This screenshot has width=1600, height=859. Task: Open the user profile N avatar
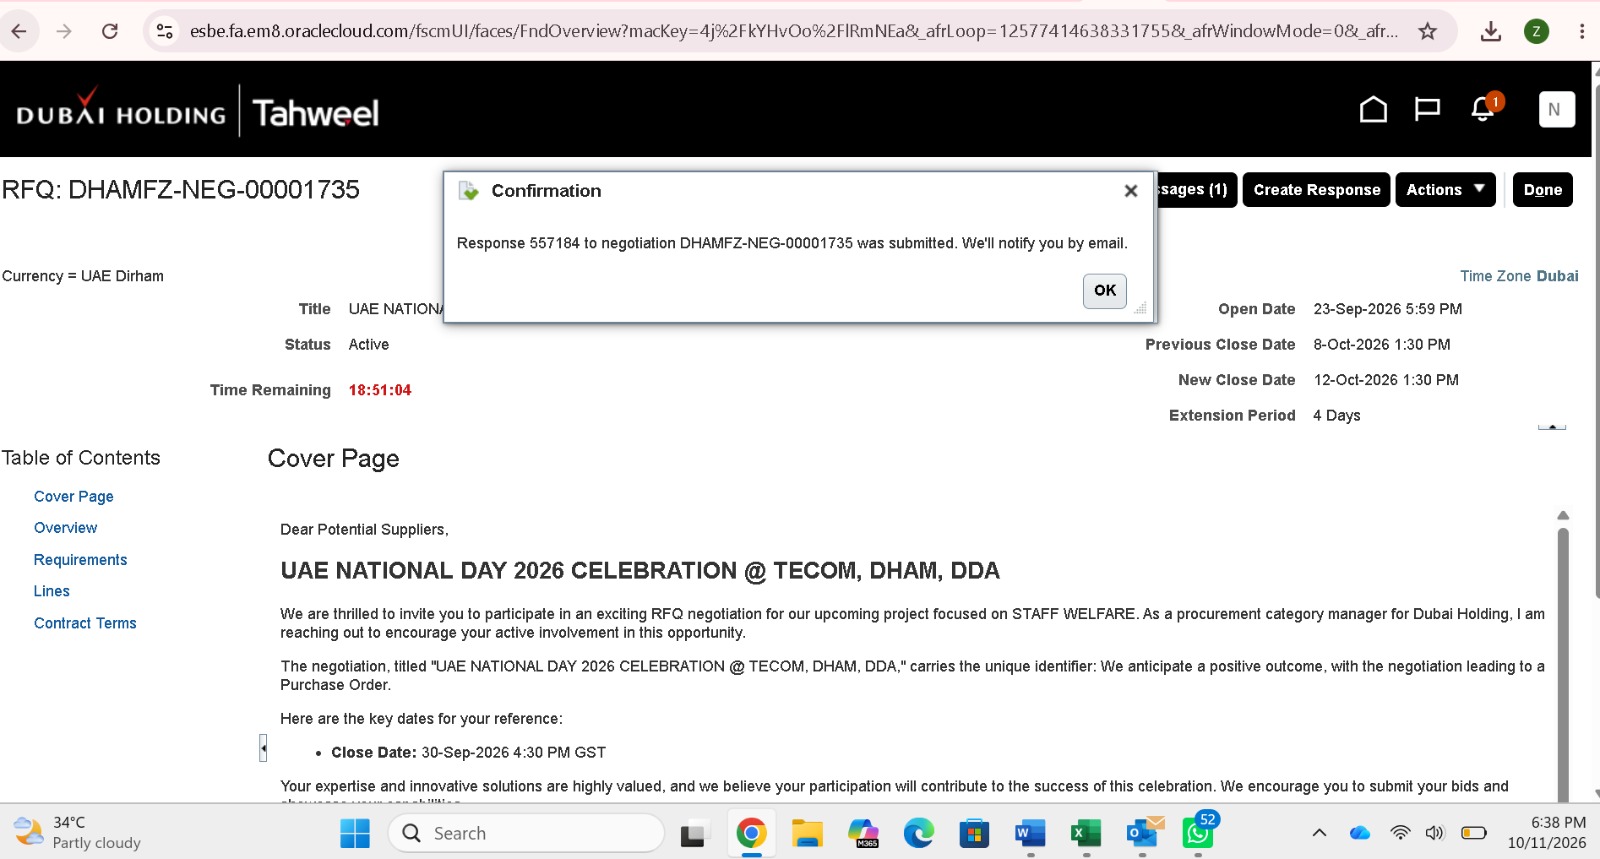tap(1555, 110)
